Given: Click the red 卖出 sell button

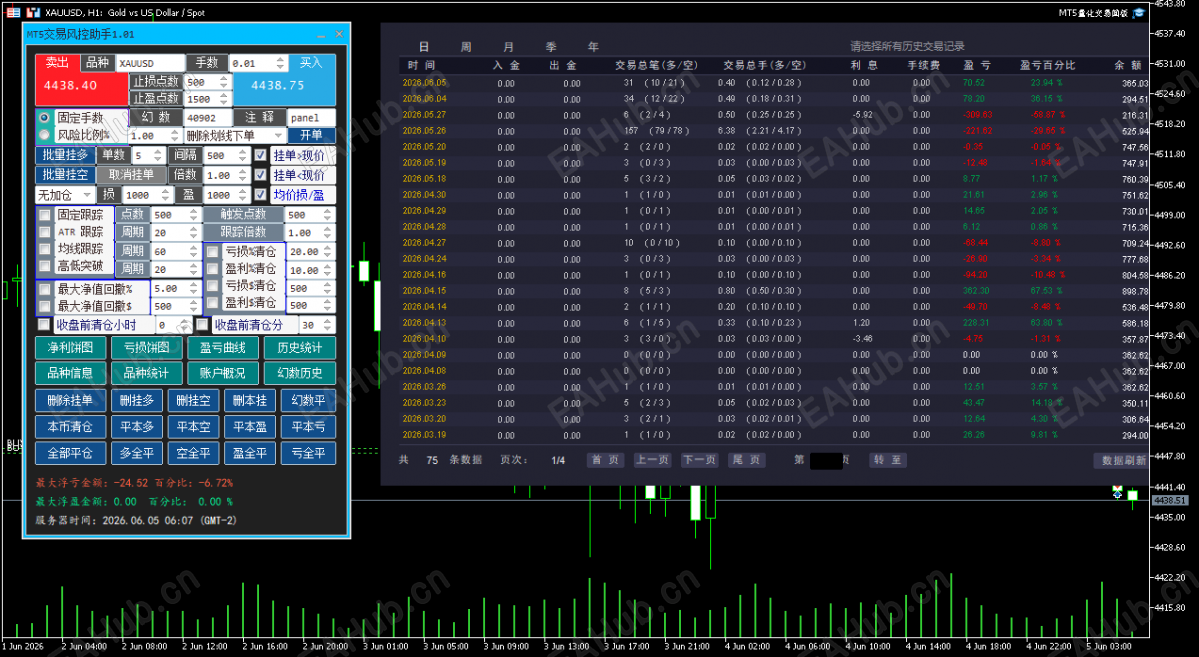Looking at the screenshot, I should pos(82,79).
